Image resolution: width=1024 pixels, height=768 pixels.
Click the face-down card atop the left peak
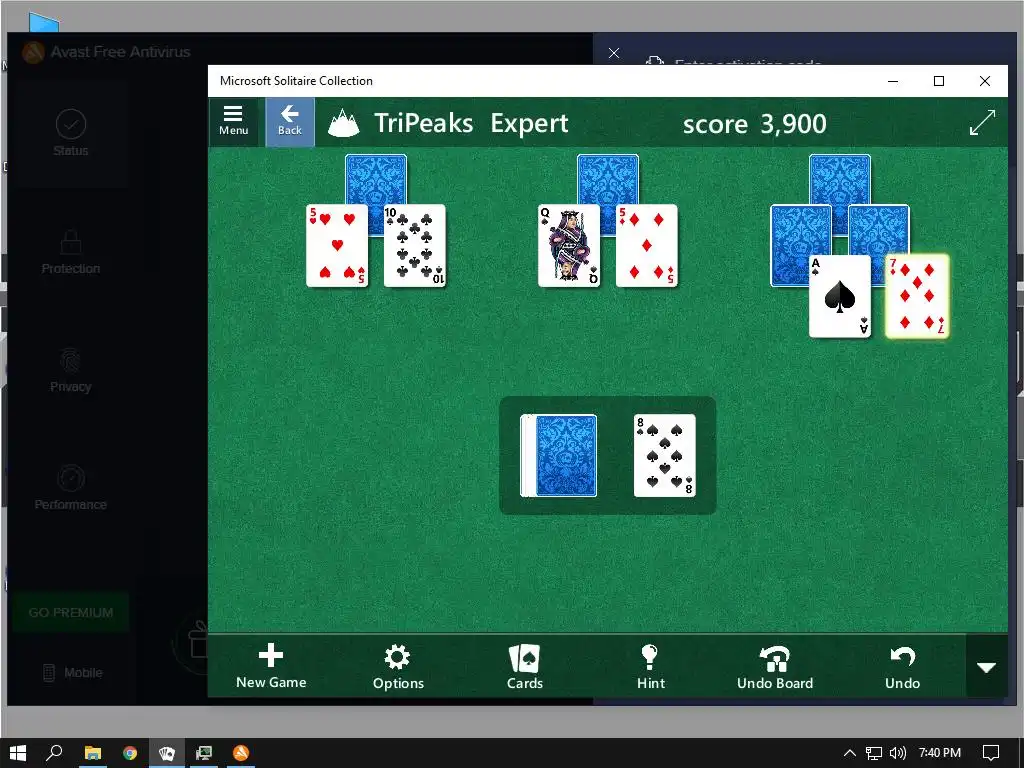[x=376, y=179]
